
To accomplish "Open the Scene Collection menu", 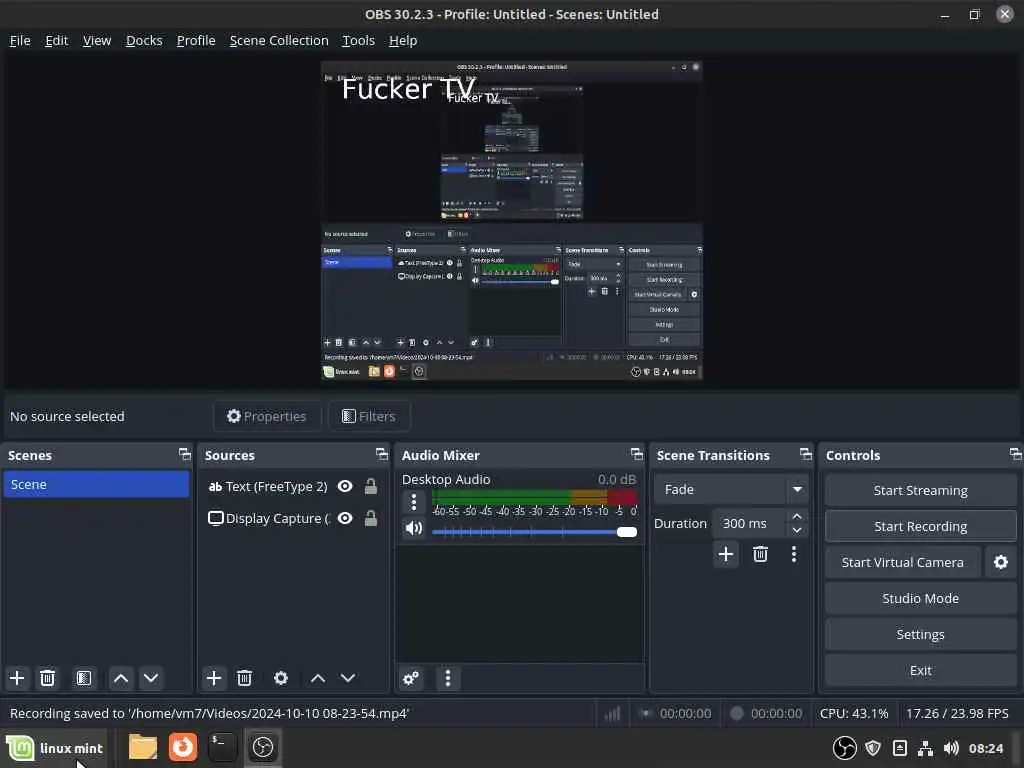I will 279,40.
